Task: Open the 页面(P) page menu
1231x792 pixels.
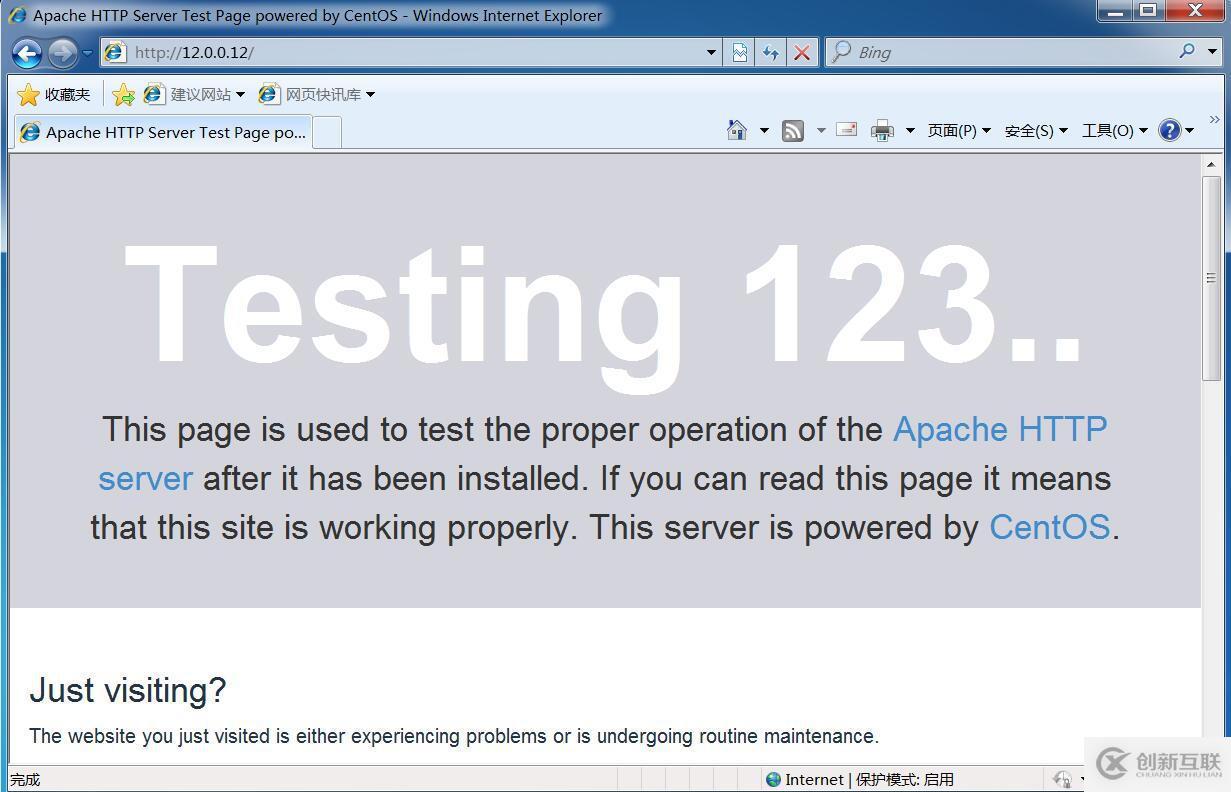Action: point(959,130)
